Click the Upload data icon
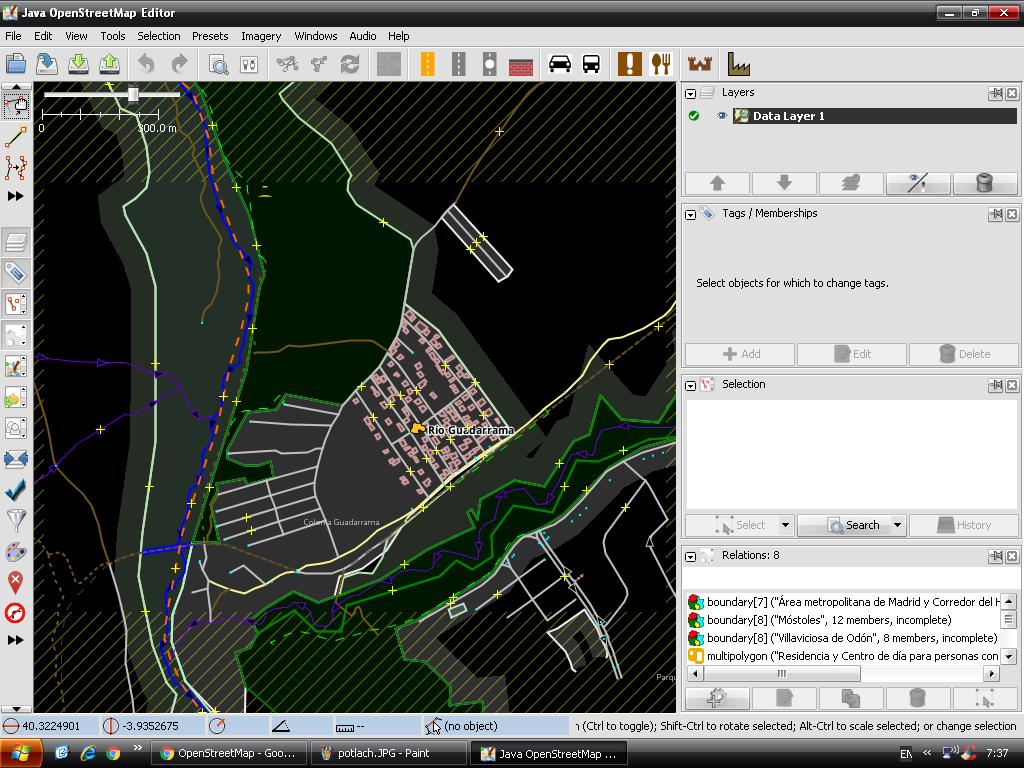 coord(110,63)
